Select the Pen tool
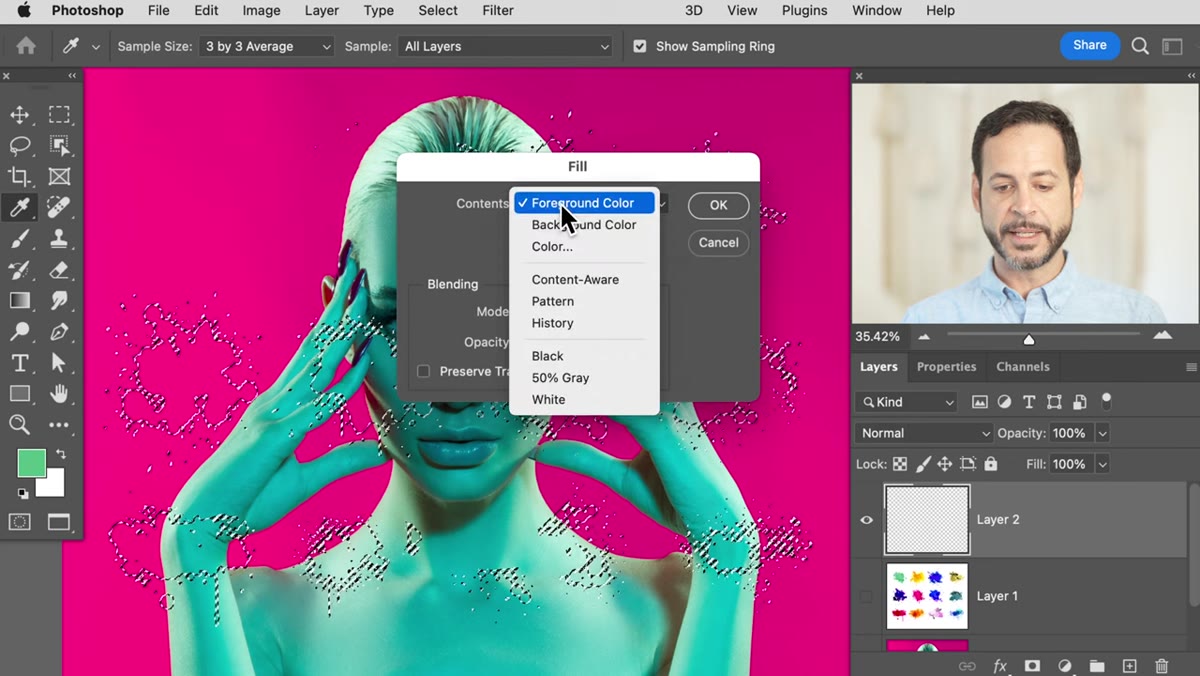This screenshot has width=1200, height=676. pyautogui.click(x=59, y=332)
